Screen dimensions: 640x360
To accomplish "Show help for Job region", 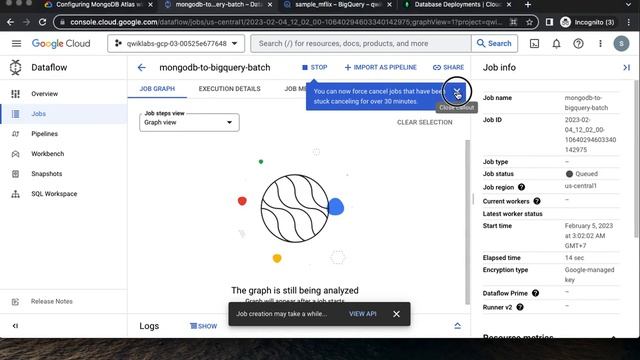I will (521, 187).
